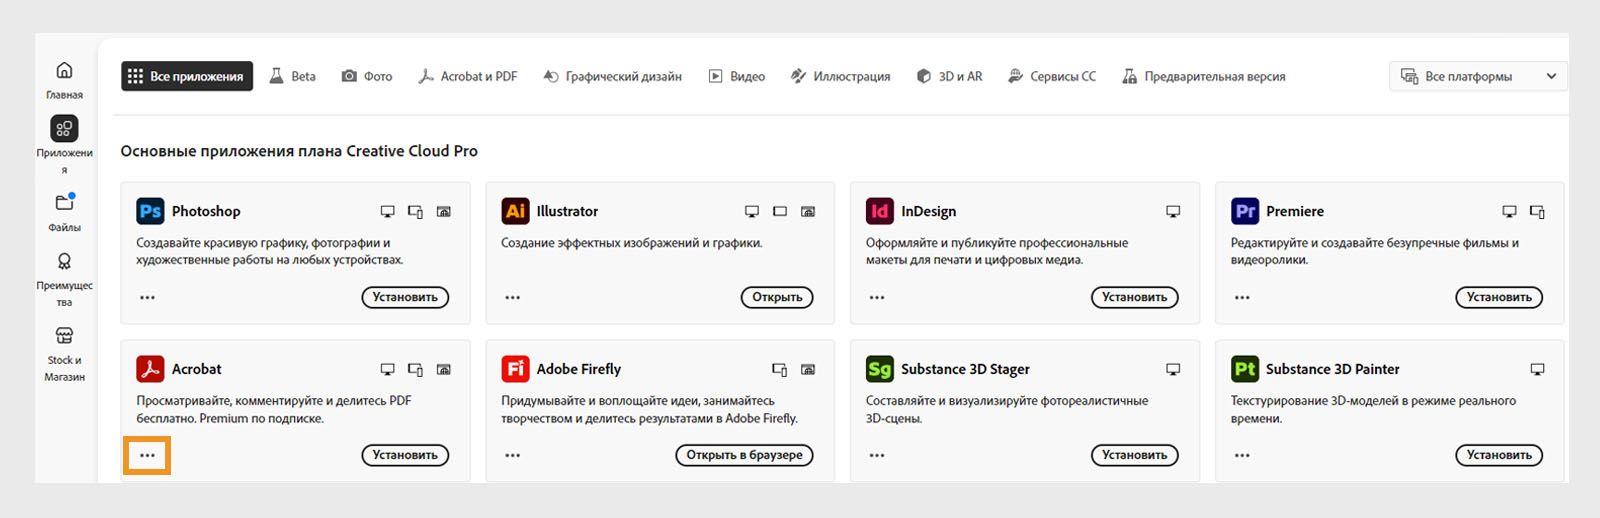The width and height of the screenshot is (1600, 518).
Task: Open the Файлы files sidebar icon
Action: point(64,202)
